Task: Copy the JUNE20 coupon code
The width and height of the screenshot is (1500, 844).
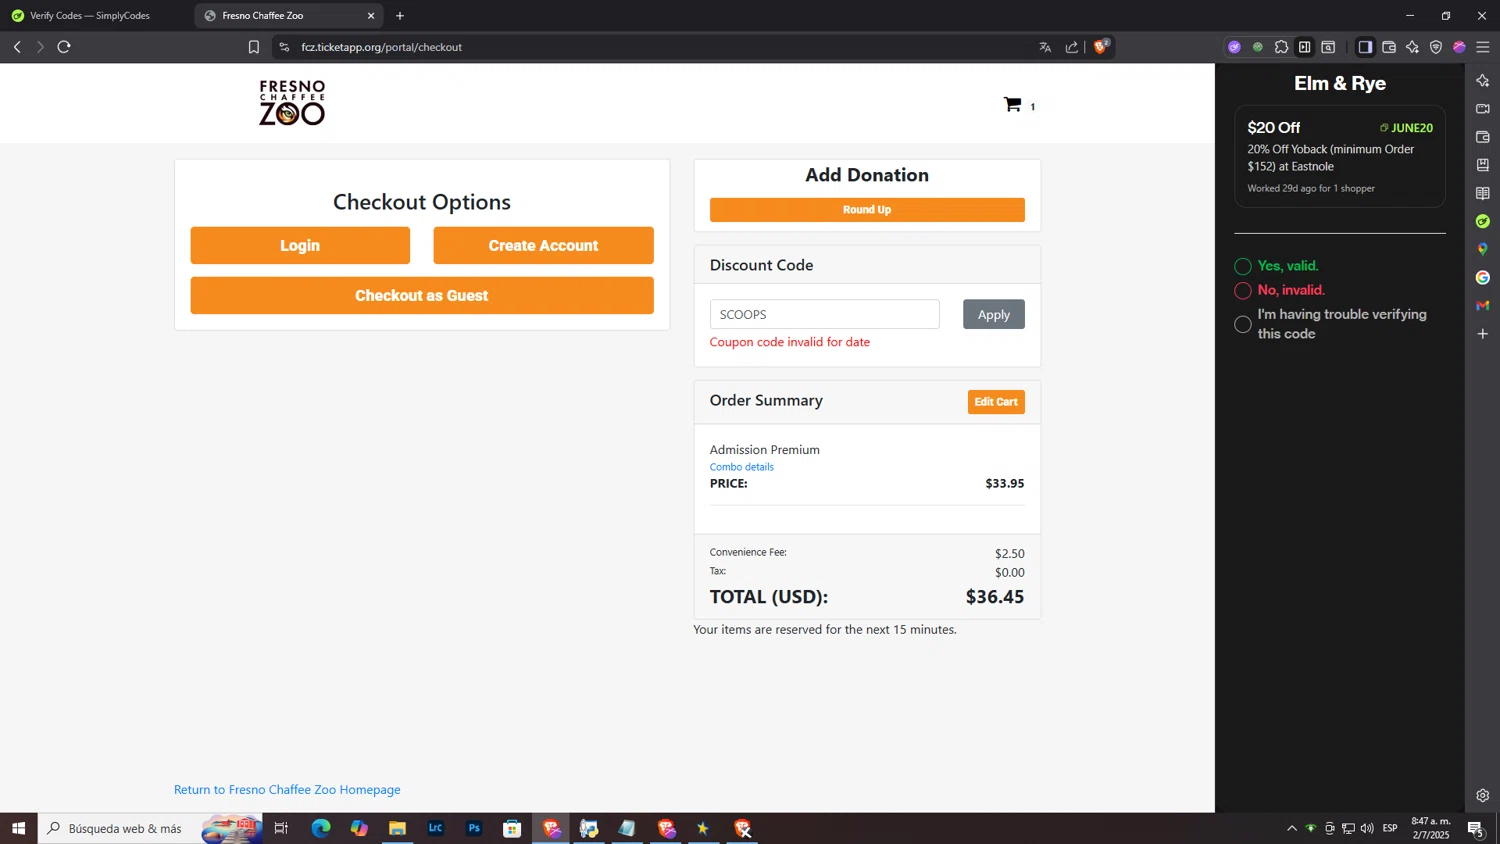Action: coord(1407,128)
